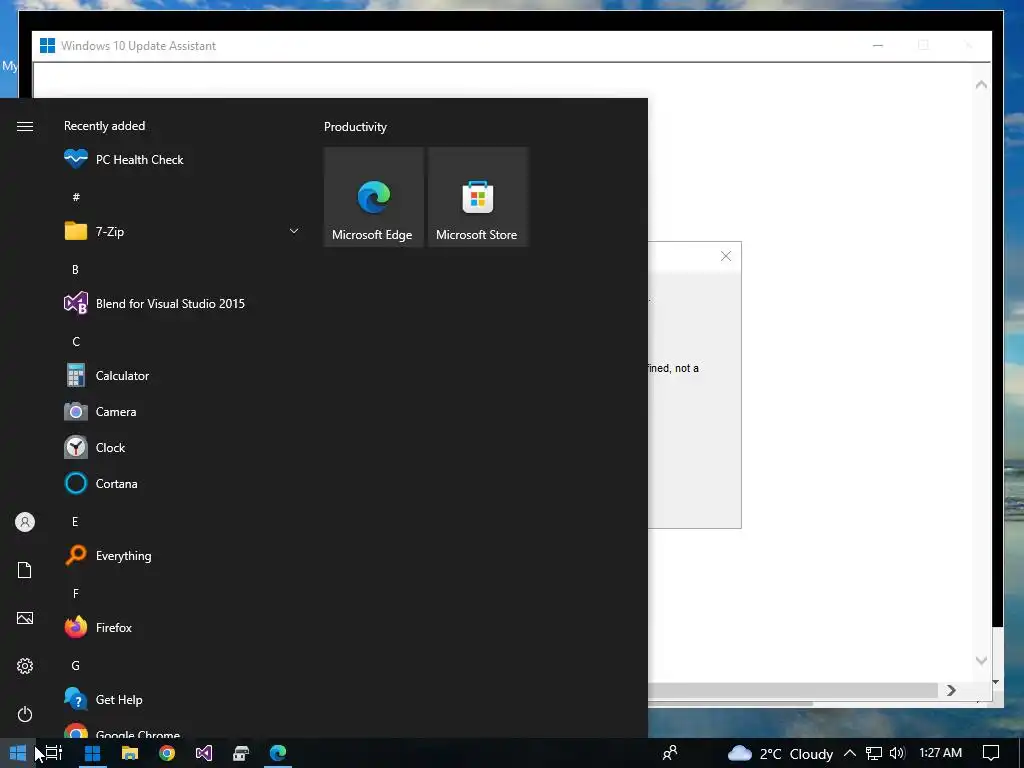The image size is (1024, 768).
Task: Show hidden system tray icons
Action: (850, 753)
